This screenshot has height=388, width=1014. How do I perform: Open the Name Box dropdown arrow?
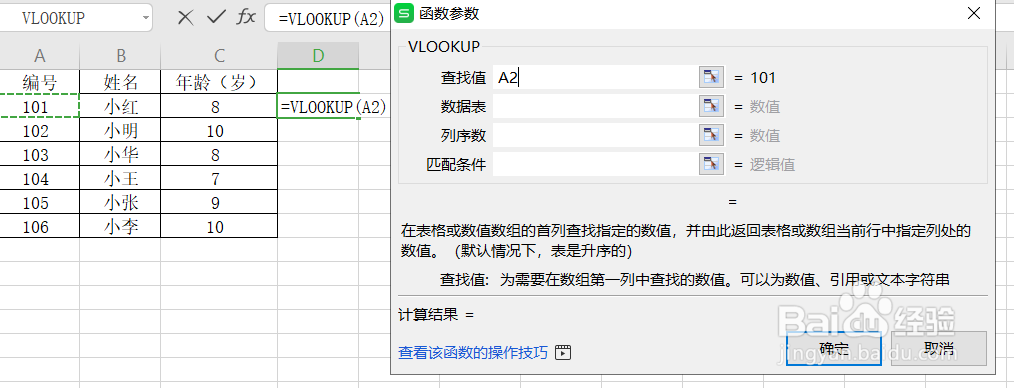tap(146, 18)
